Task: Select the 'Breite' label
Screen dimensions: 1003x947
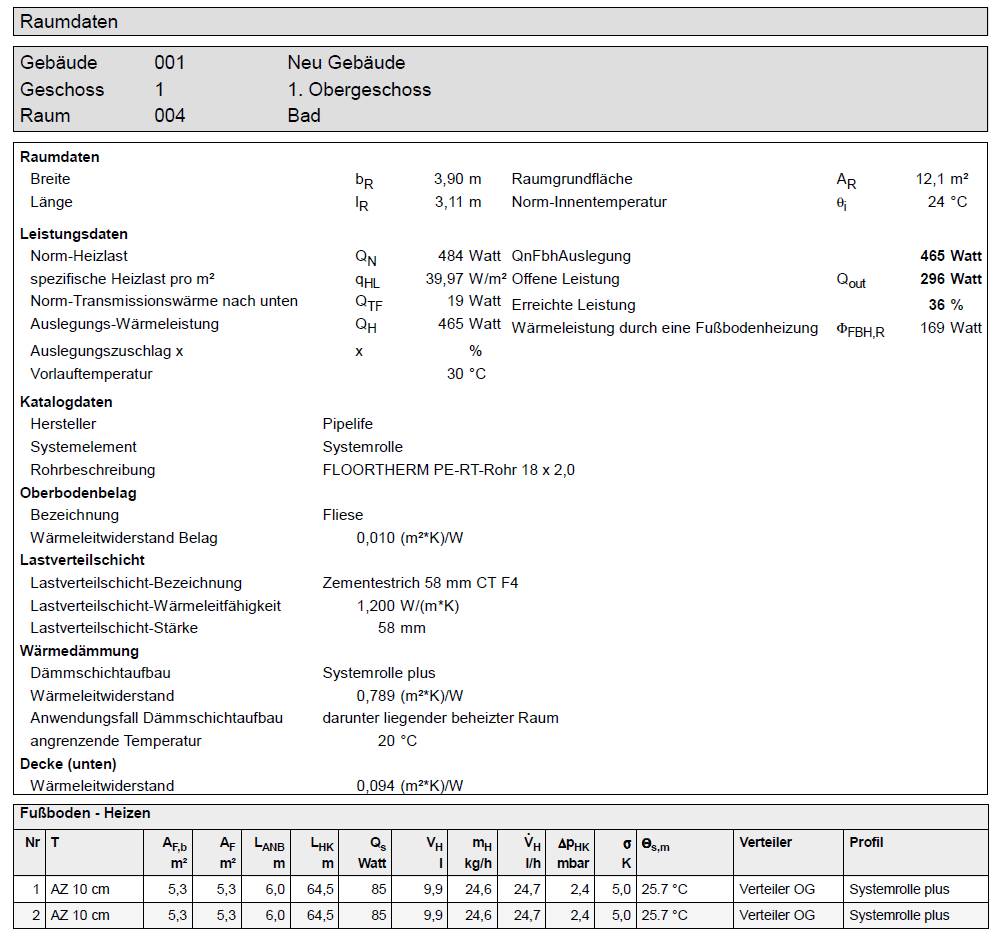Action: pyautogui.click(x=50, y=179)
